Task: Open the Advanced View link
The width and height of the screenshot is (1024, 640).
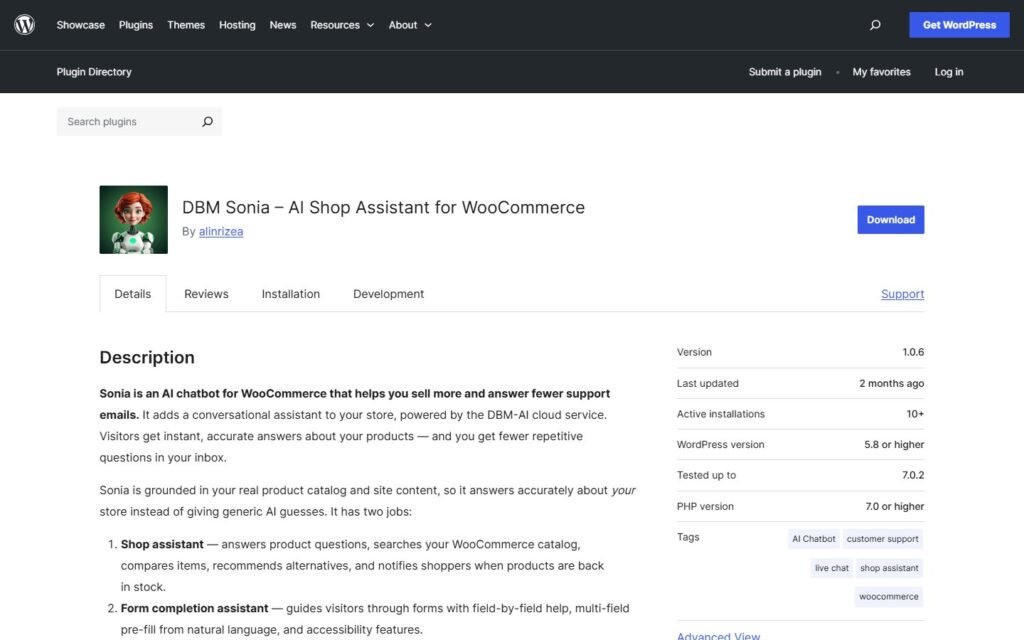Action: pos(718,635)
